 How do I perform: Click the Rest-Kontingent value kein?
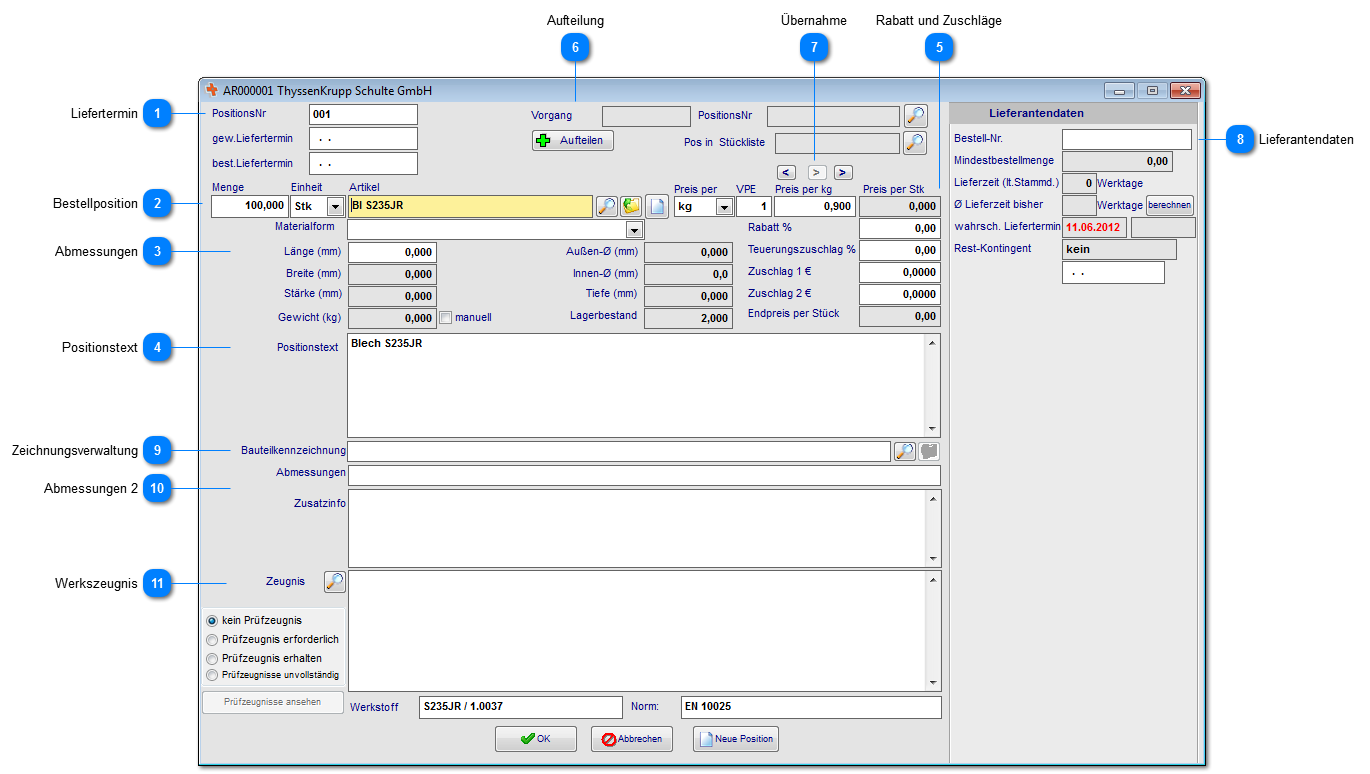pyautogui.click(x=1119, y=249)
